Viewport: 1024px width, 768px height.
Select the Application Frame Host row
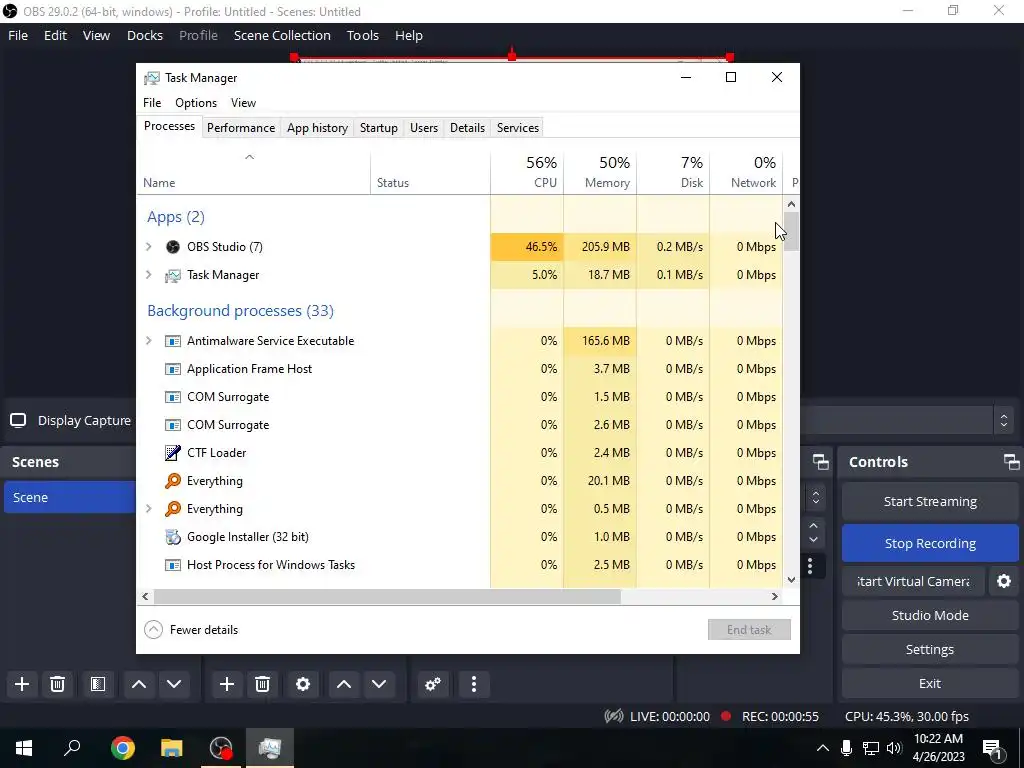pos(460,368)
